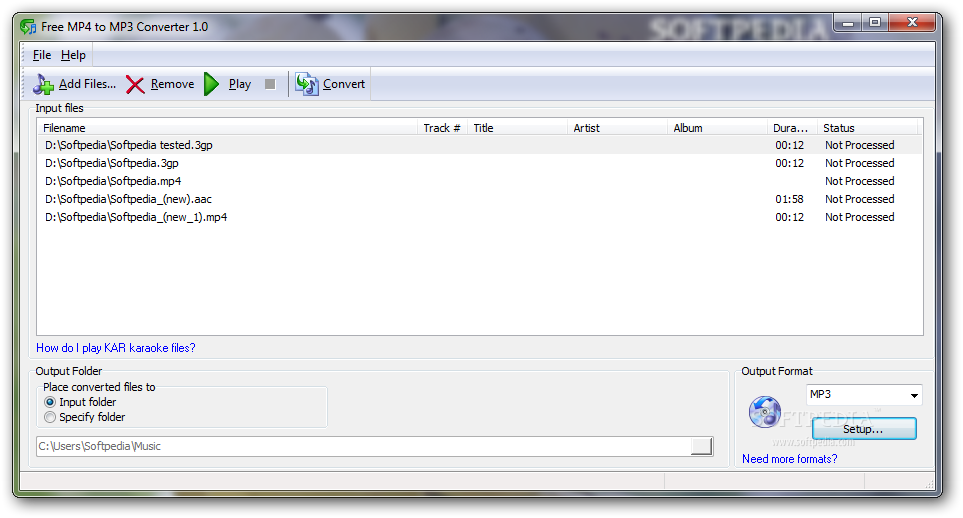Viewport: 963px width, 518px height.
Task: Sort by the Album column header
Action: (717, 128)
